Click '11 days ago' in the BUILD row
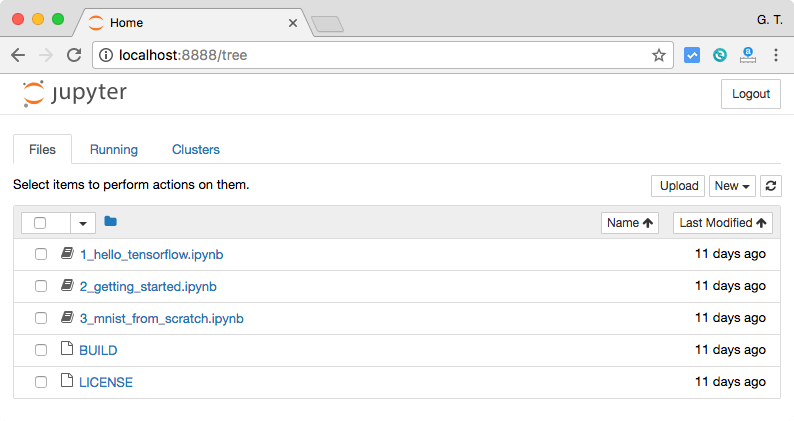Viewport: 794px width, 421px height. click(730, 350)
